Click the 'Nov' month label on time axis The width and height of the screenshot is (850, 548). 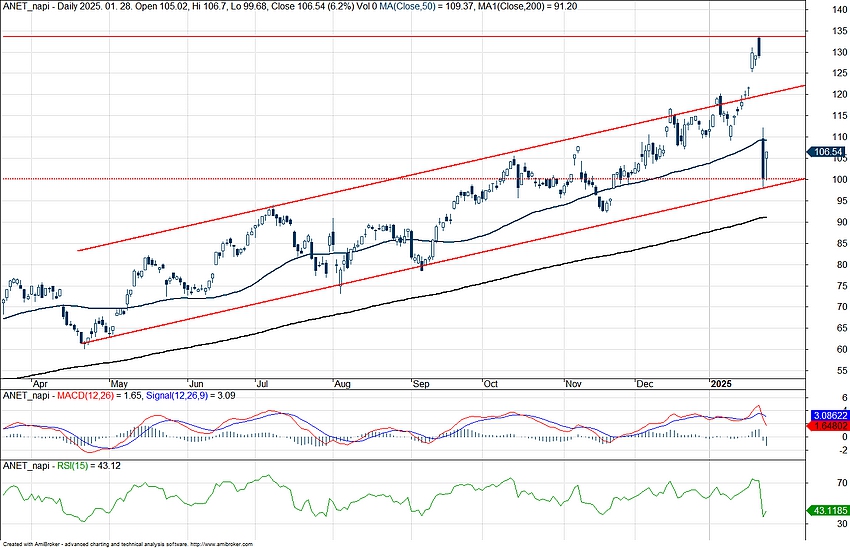pyautogui.click(x=574, y=384)
